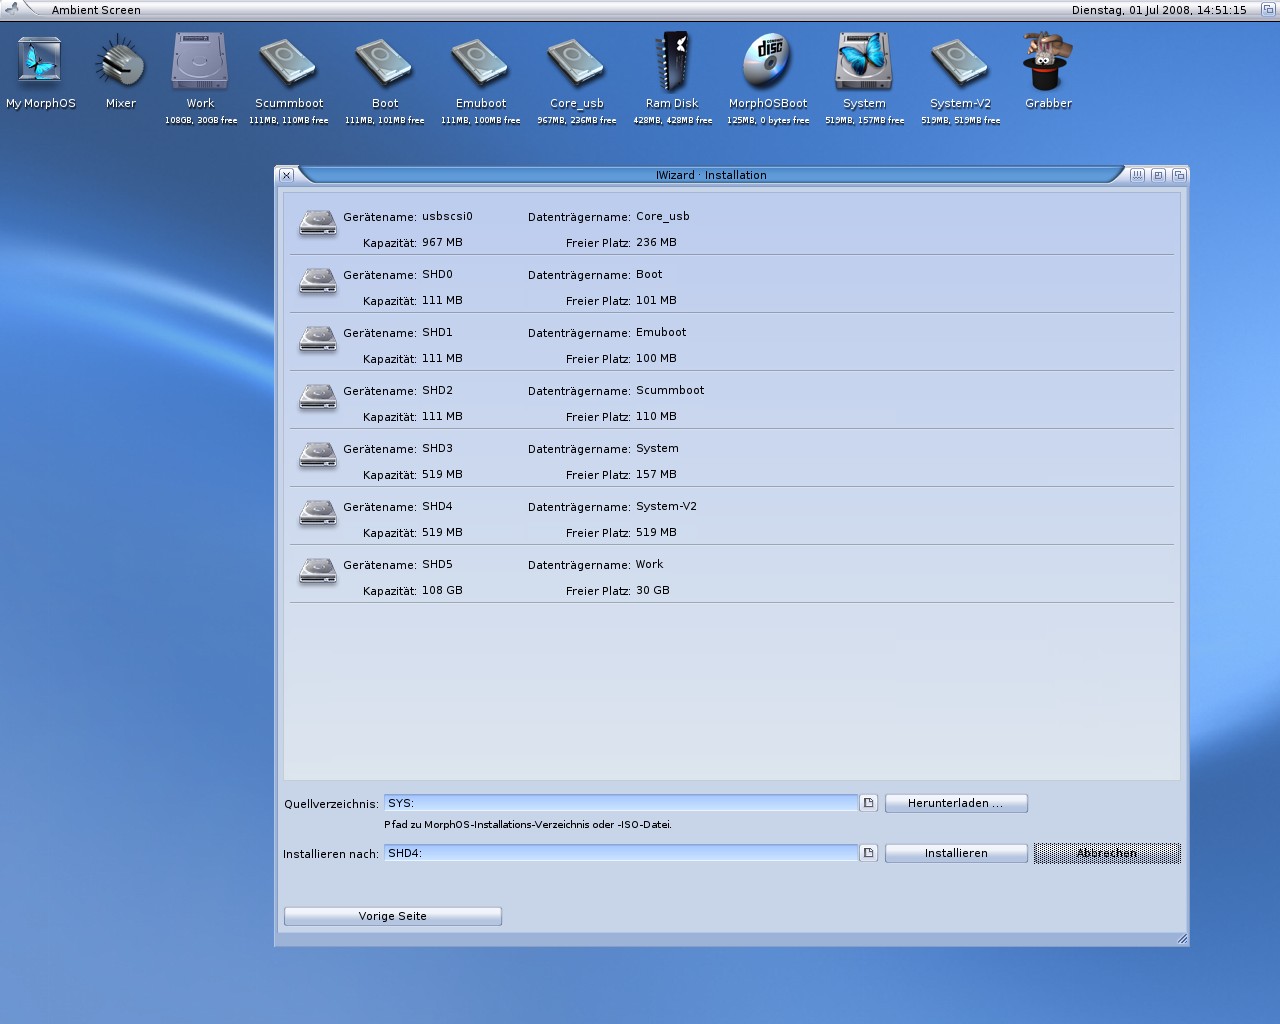Click the SHD2 device disk icon
This screenshot has height=1024, width=1280.
coord(318,397)
